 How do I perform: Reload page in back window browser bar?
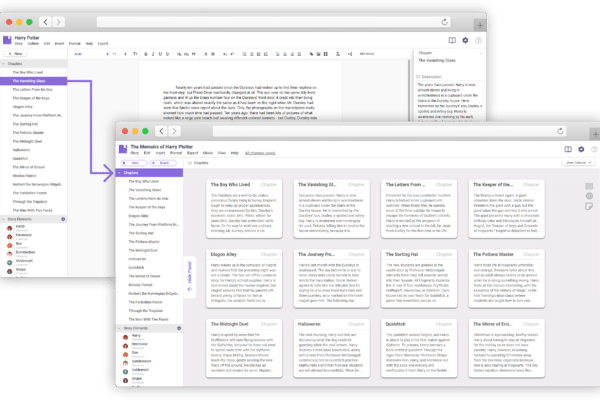click(x=444, y=22)
